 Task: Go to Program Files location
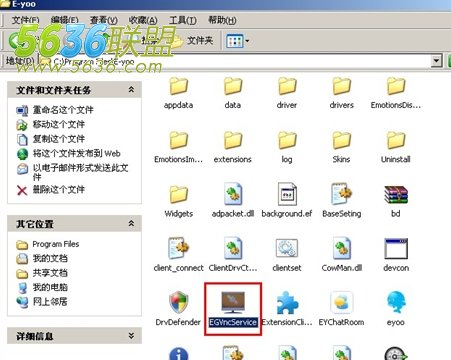(x=56, y=244)
